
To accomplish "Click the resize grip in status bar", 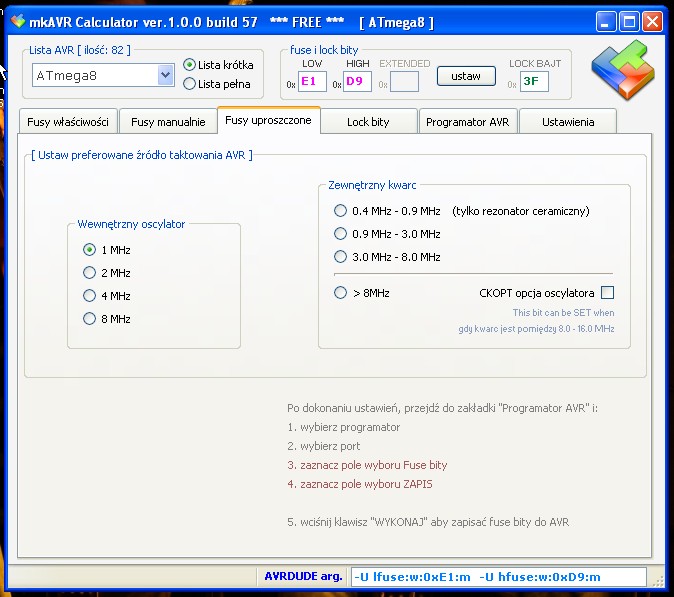I will (x=658, y=581).
